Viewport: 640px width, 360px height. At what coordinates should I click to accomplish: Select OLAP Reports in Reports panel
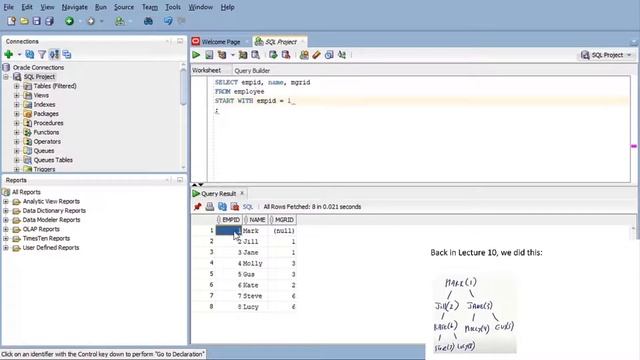41,229
